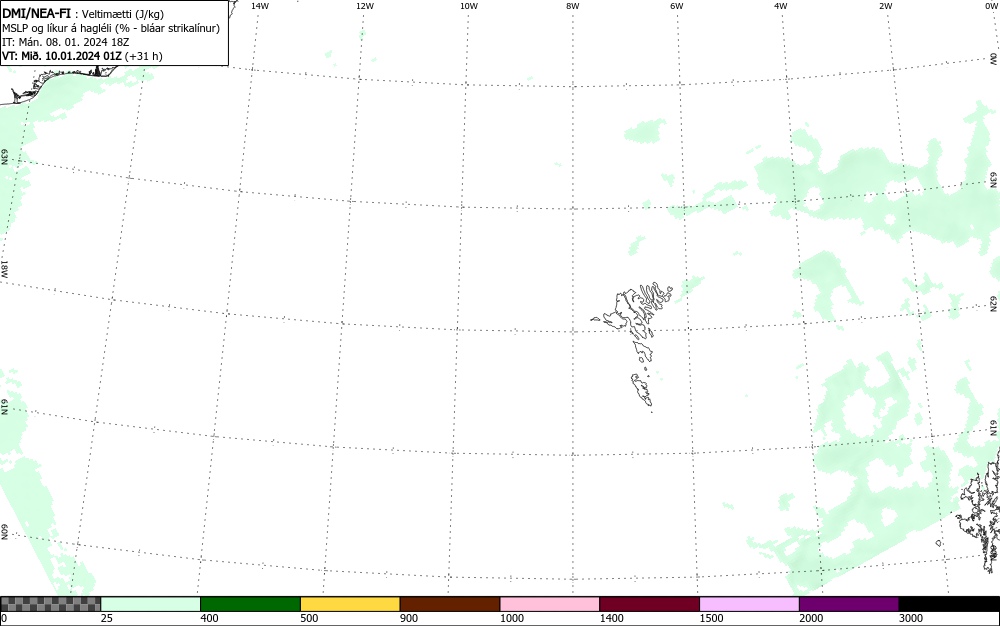Click the '18W' label on left edge
Viewport: 1000px width, 626px height.
pos(4,268)
